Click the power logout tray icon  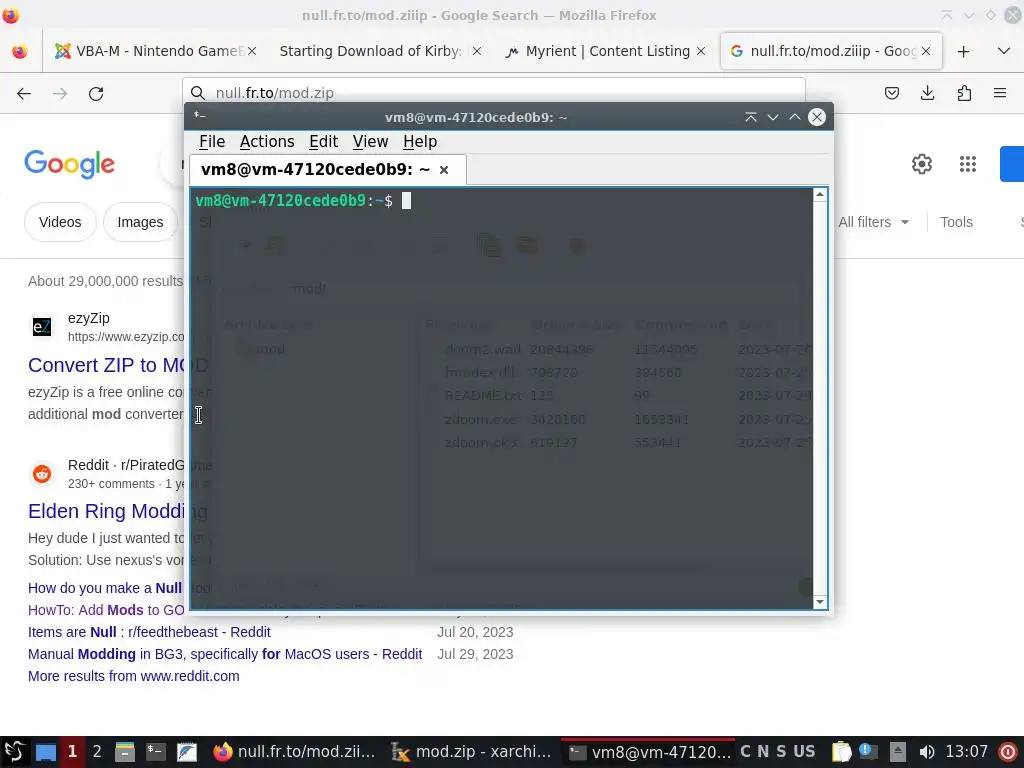(x=1008, y=752)
